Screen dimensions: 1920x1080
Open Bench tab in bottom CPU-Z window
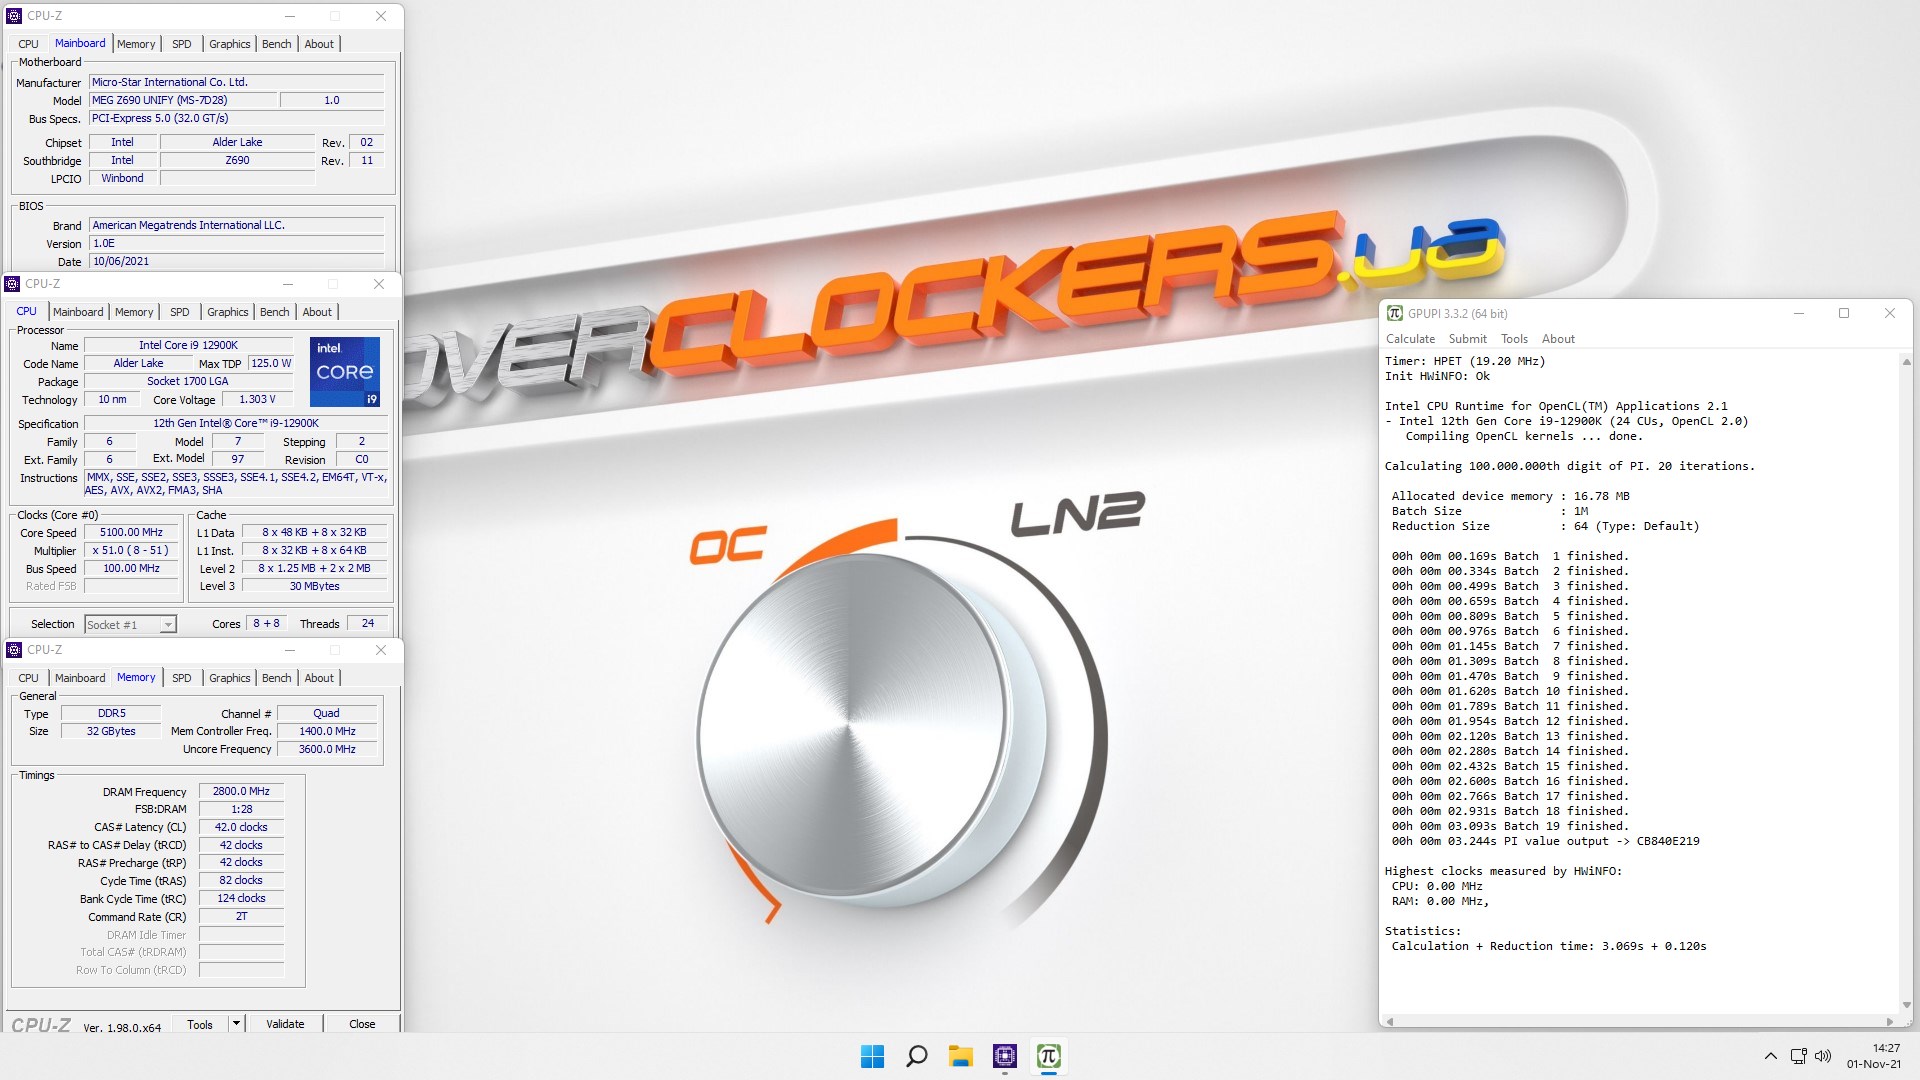277,678
